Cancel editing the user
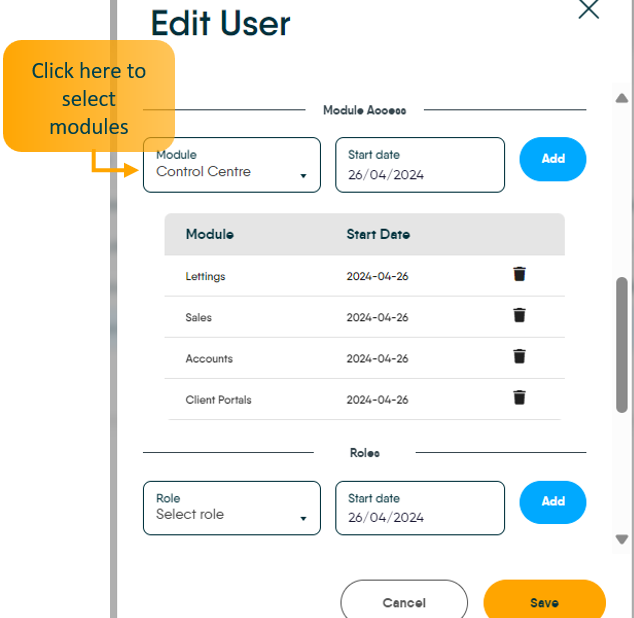The image size is (634, 618). [x=404, y=602]
